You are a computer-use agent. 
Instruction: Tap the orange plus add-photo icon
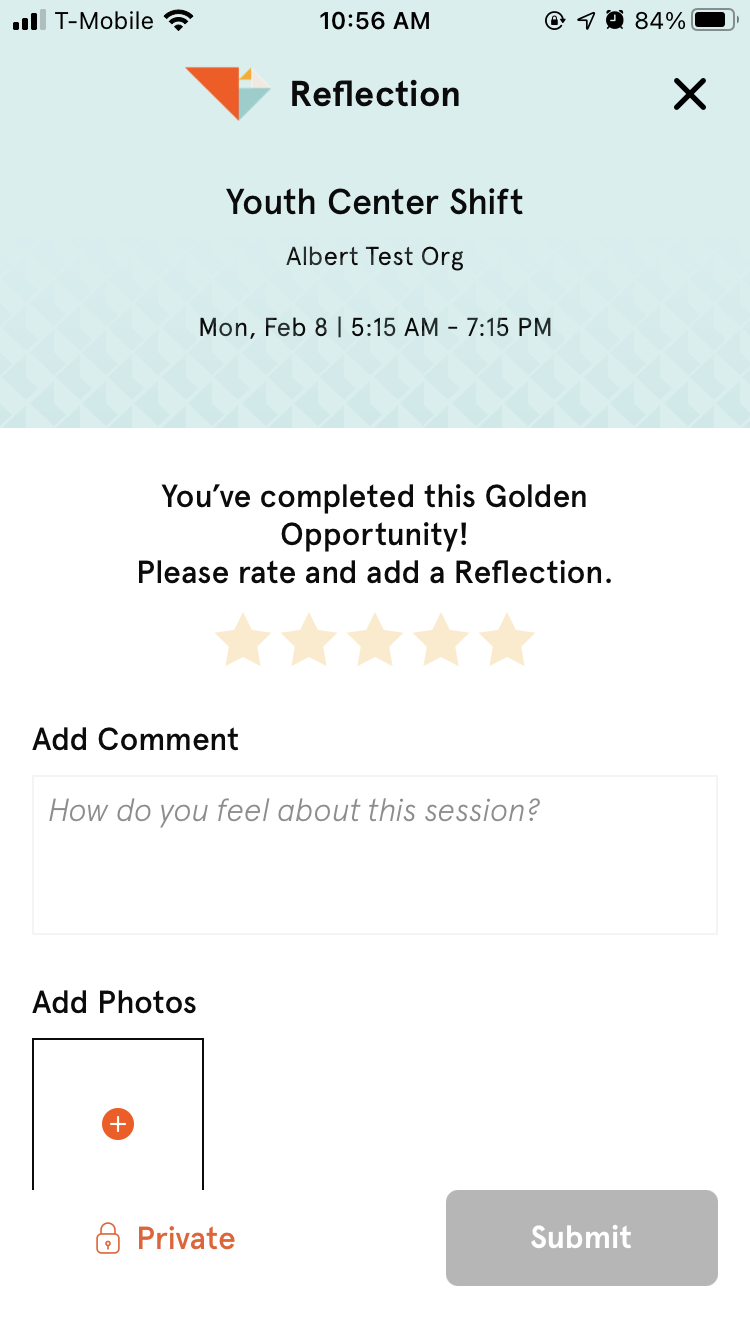click(118, 1124)
